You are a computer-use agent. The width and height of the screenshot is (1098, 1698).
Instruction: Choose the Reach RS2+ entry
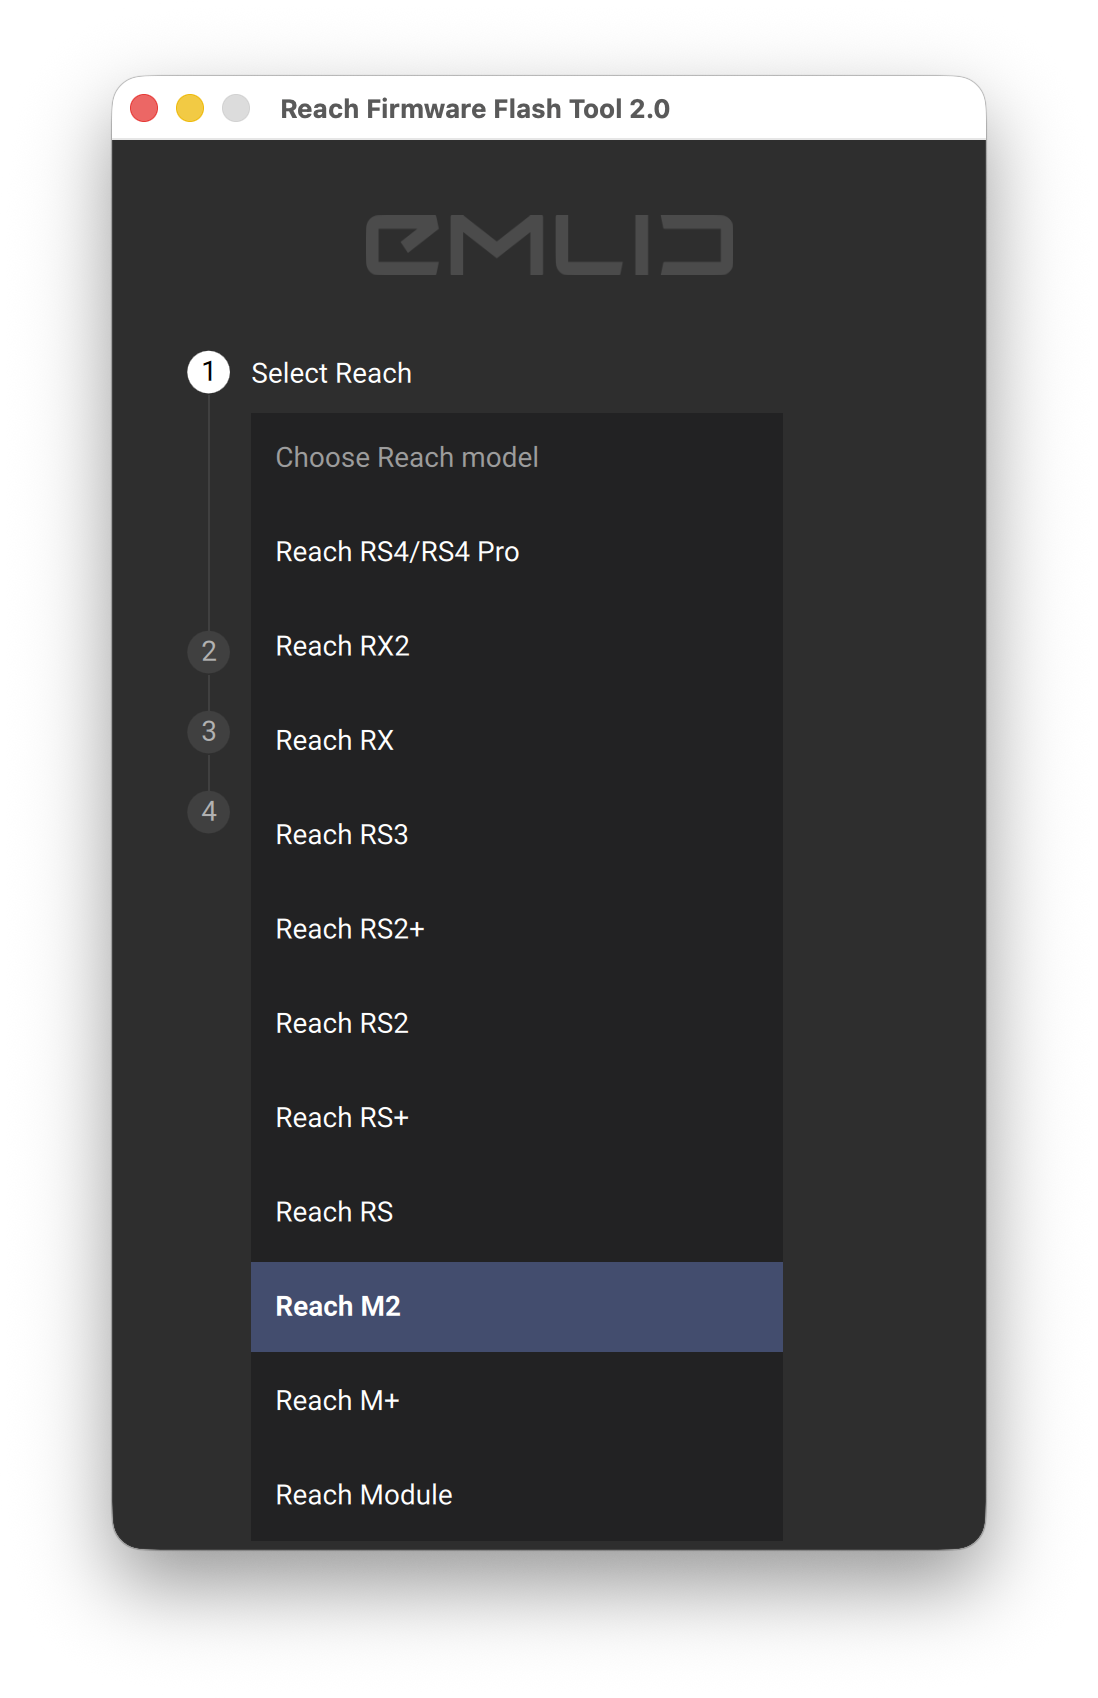pyautogui.click(x=516, y=929)
